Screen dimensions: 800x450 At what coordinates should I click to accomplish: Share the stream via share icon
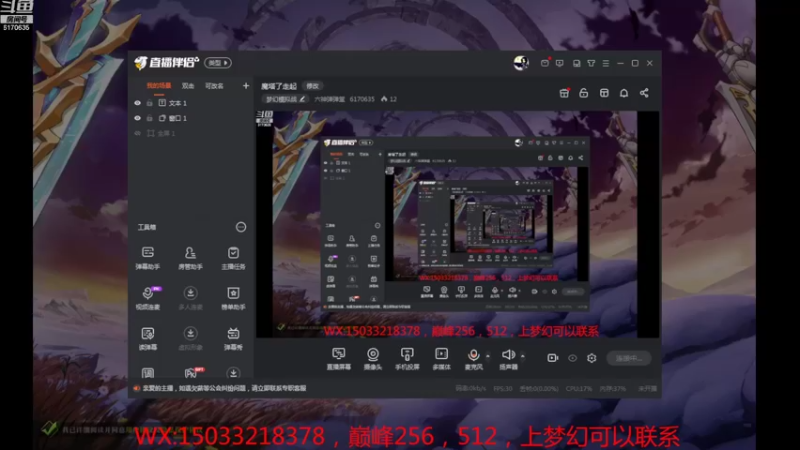[x=644, y=93]
